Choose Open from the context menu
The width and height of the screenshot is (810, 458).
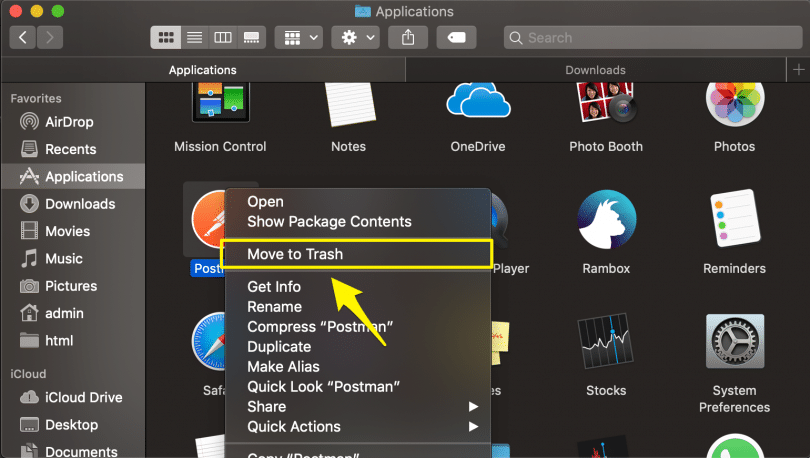point(357,202)
